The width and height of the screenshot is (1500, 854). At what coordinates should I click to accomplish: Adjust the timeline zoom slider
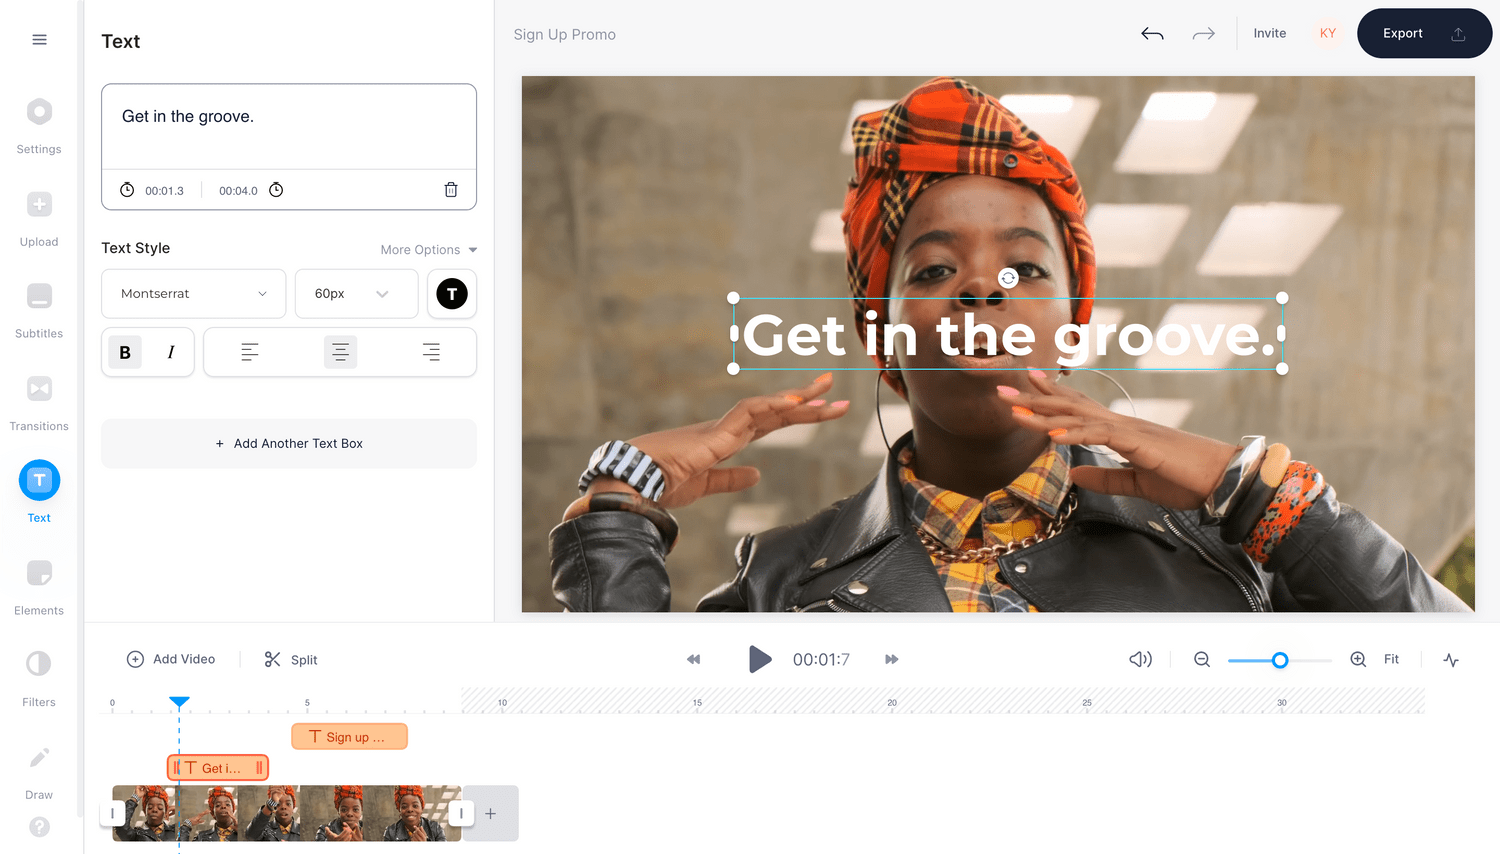click(x=1280, y=660)
